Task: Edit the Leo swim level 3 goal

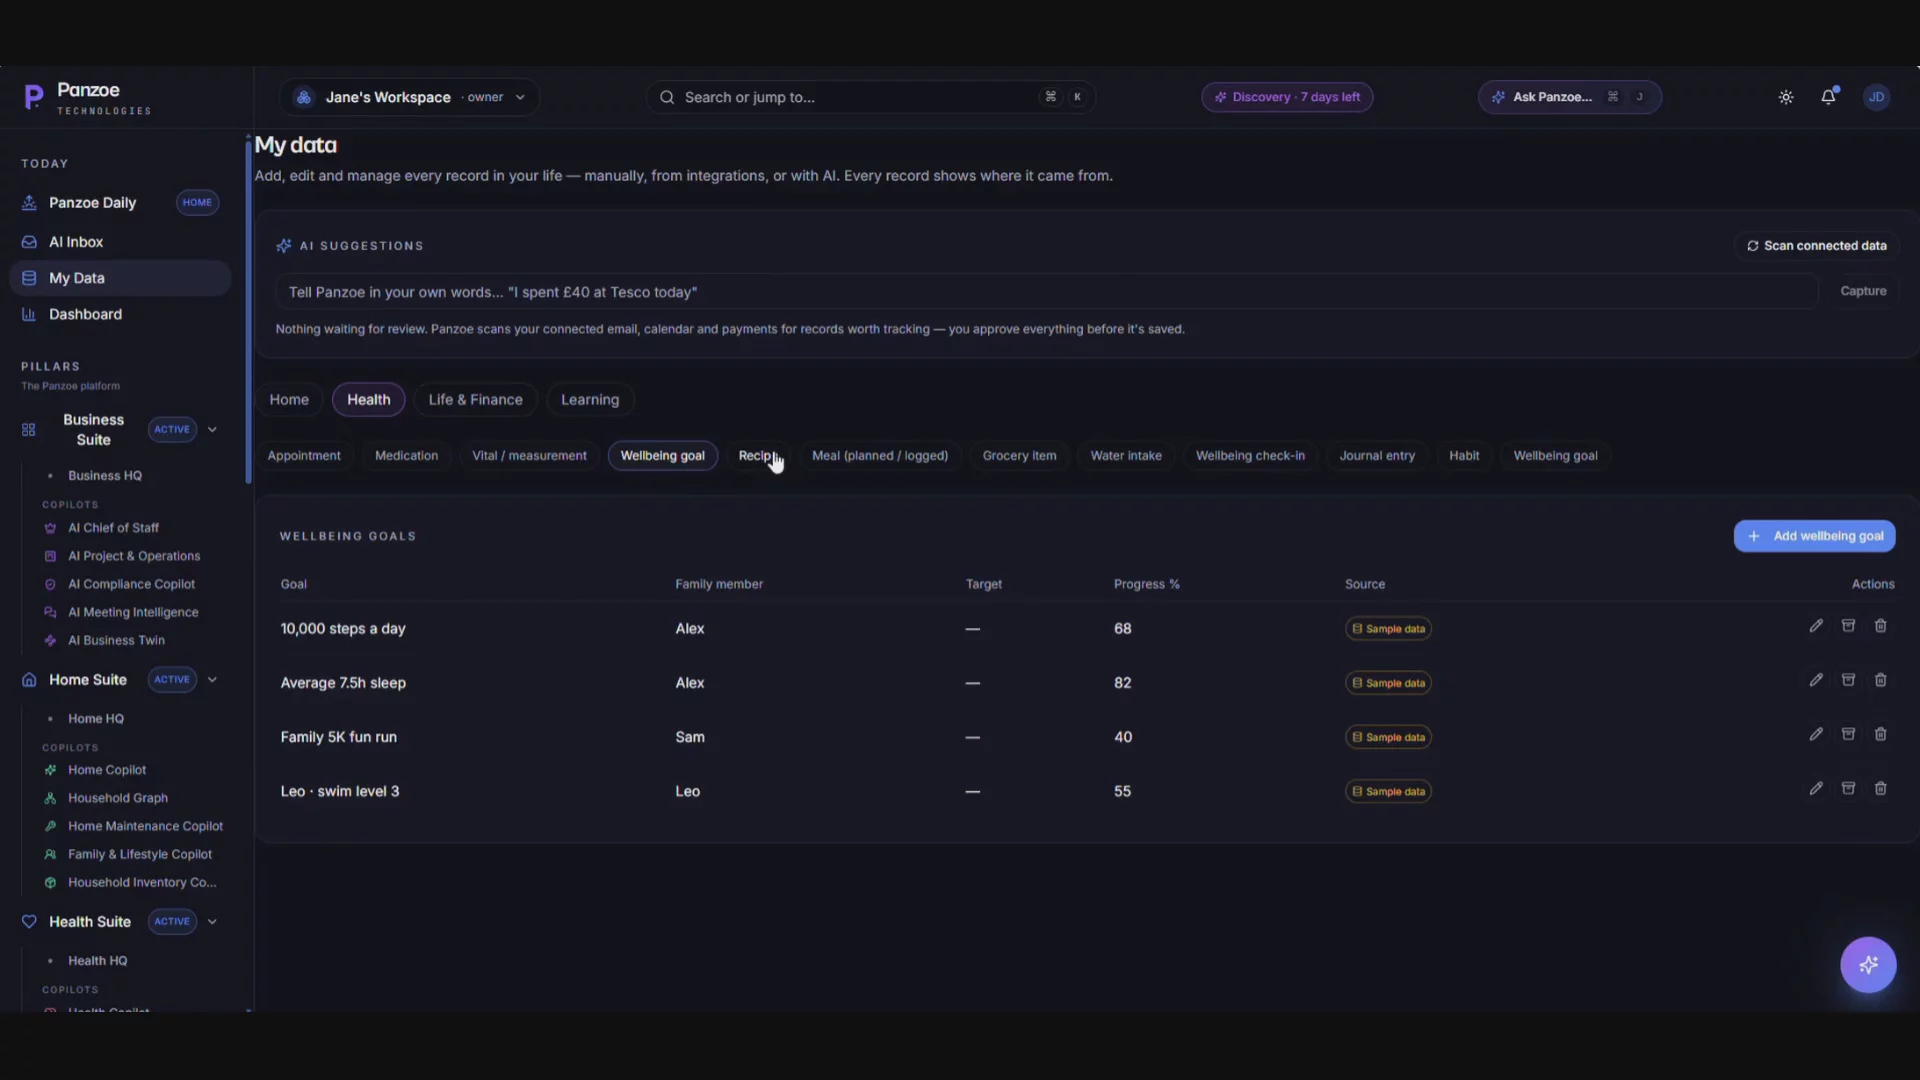Action: pyautogui.click(x=1816, y=788)
